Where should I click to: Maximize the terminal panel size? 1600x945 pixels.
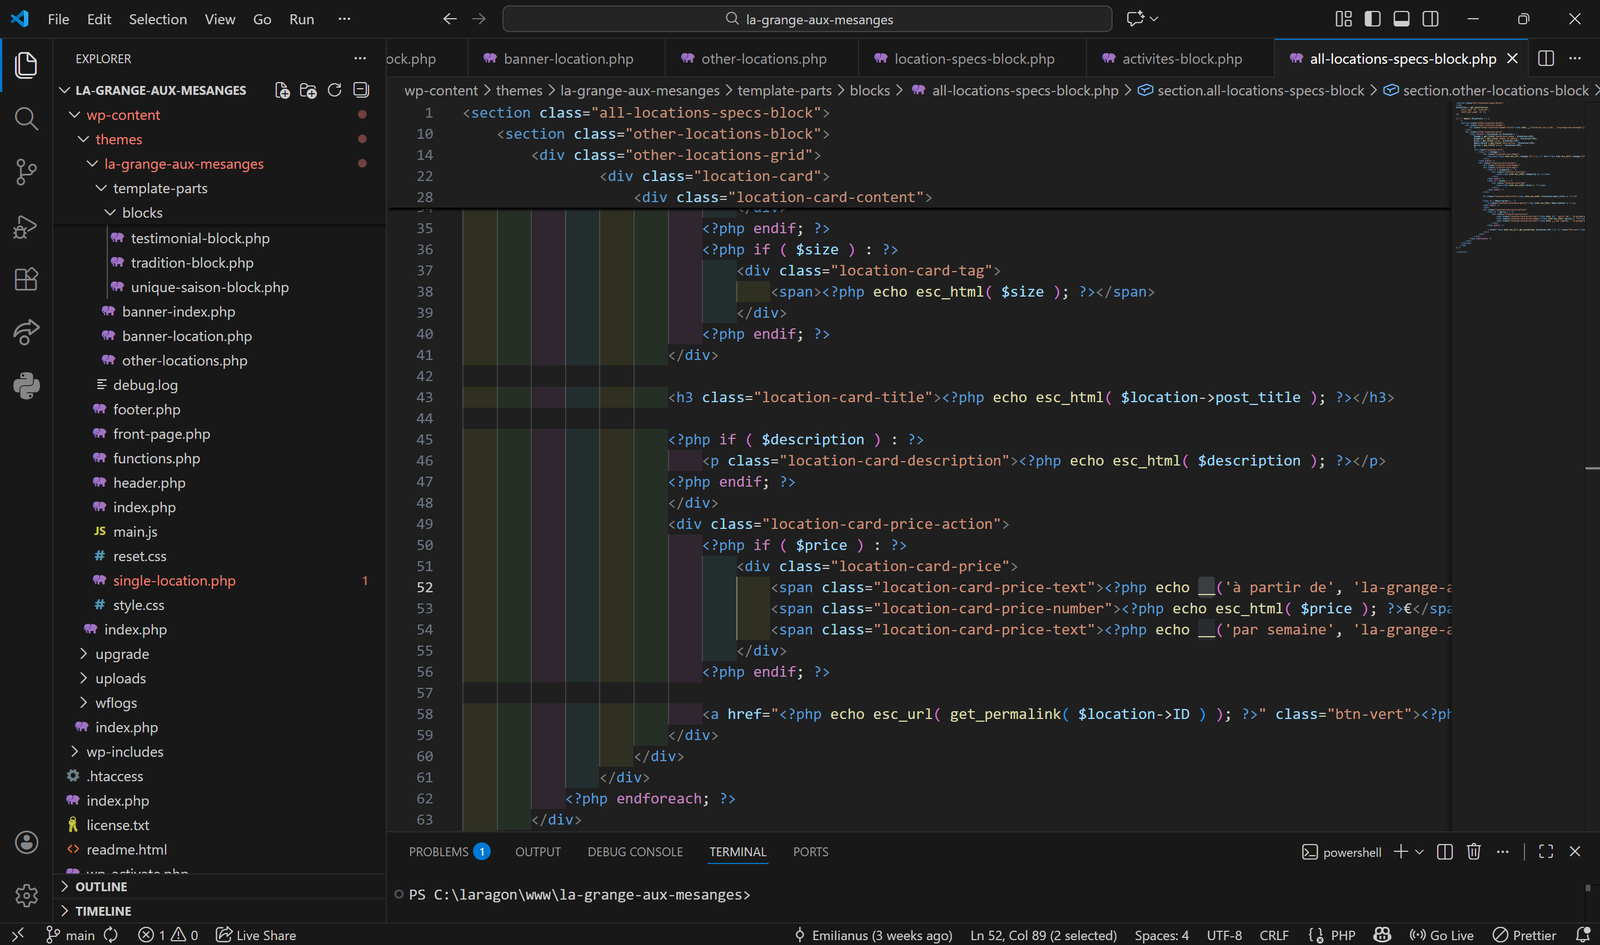pos(1546,852)
